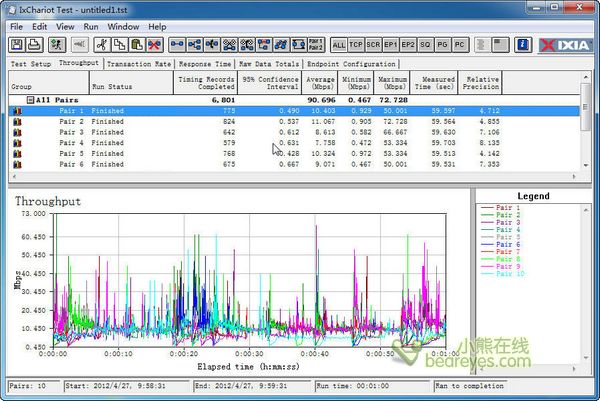Collapse the All Pairs group

[x=30, y=100]
